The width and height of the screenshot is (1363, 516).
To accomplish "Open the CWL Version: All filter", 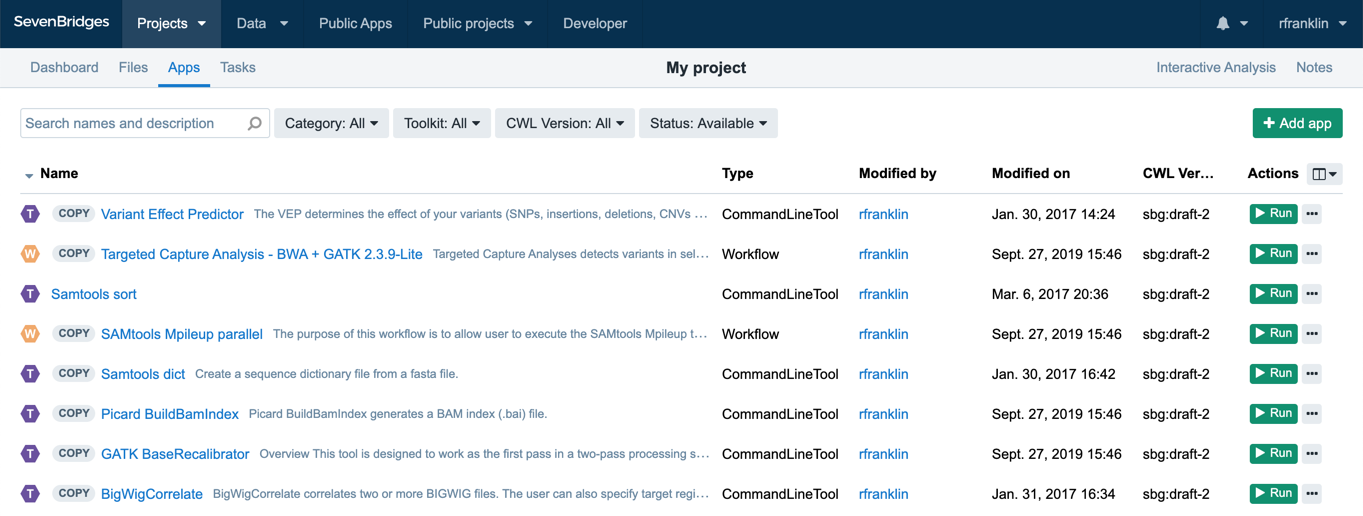I will pyautogui.click(x=565, y=123).
